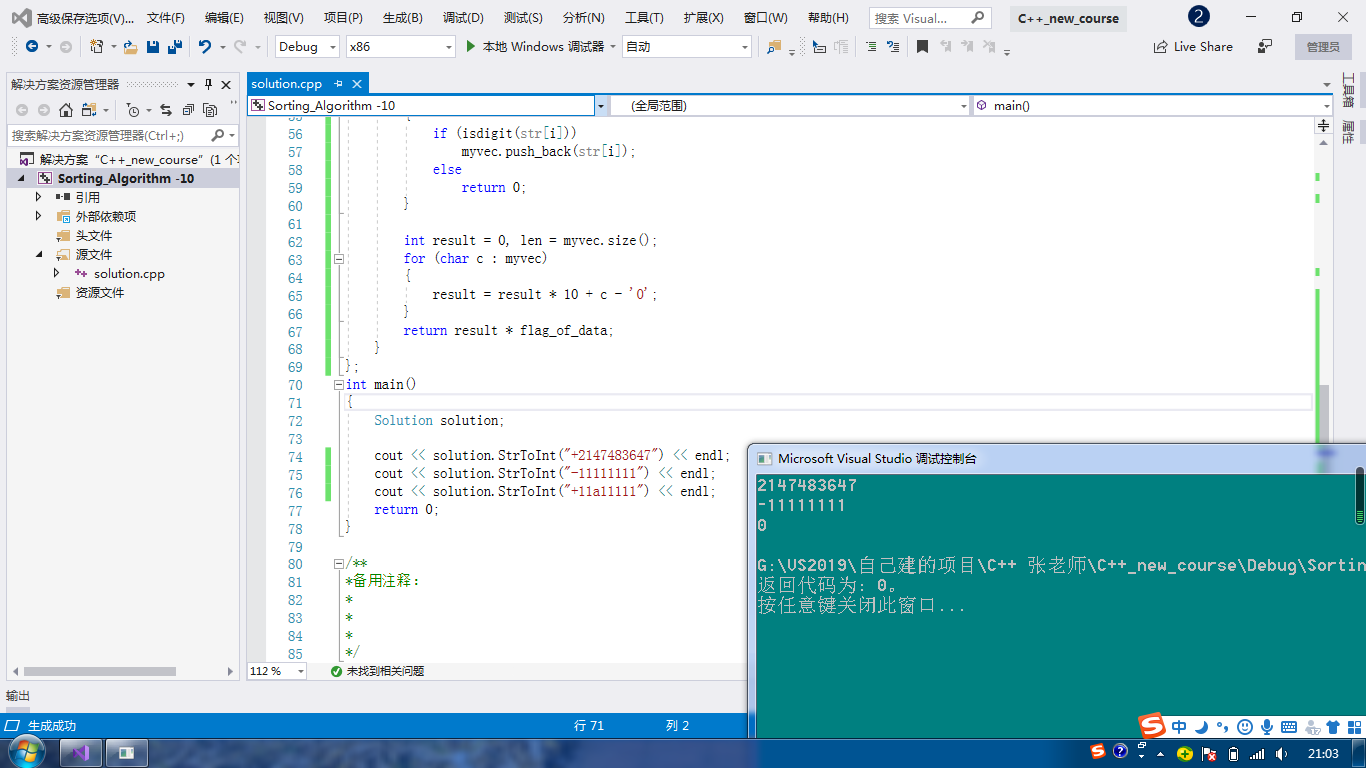The height and width of the screenshot is (768, 1366).
Task: Click the Navigate Backward arrow icon
Action: 32,46
